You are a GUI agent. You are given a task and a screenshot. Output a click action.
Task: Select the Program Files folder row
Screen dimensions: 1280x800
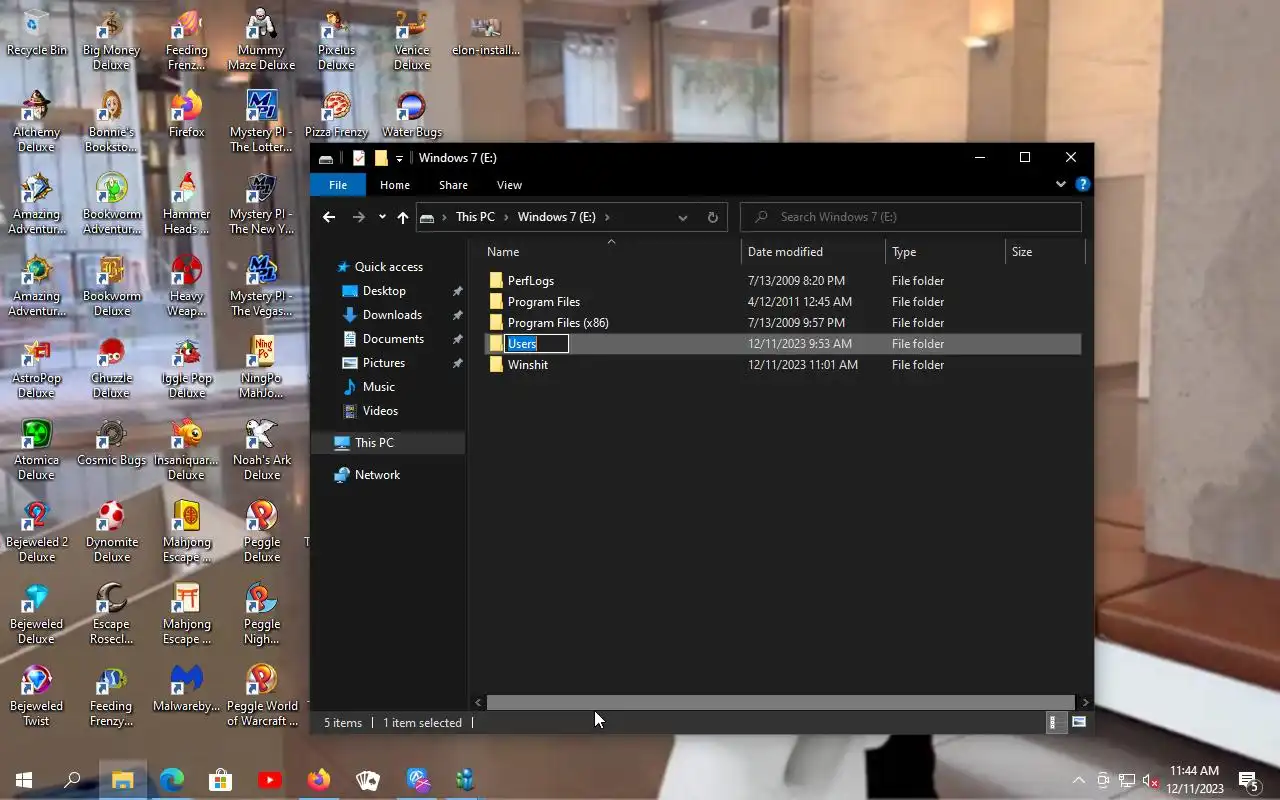783,302
